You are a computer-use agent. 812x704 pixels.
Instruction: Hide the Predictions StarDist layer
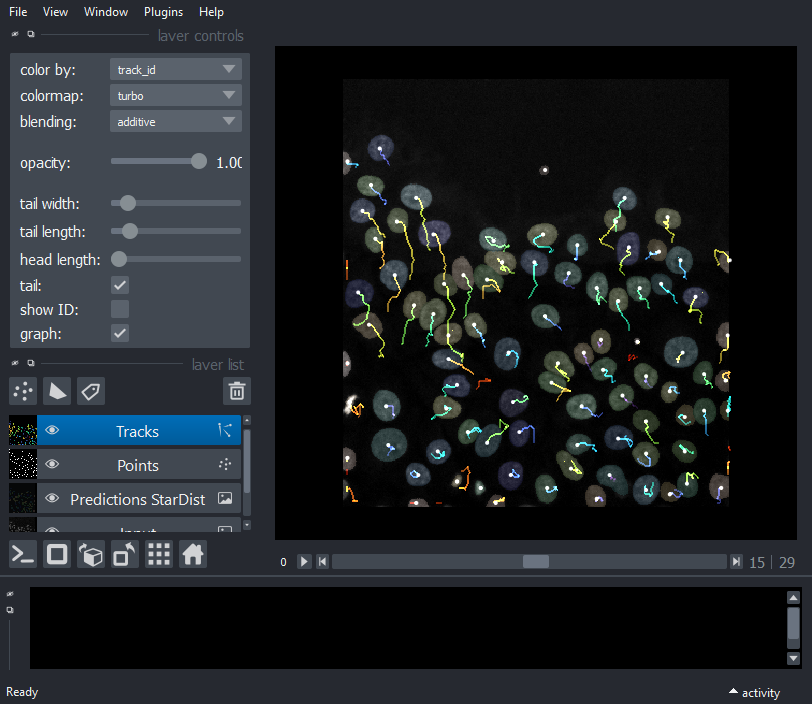point(52,498)
